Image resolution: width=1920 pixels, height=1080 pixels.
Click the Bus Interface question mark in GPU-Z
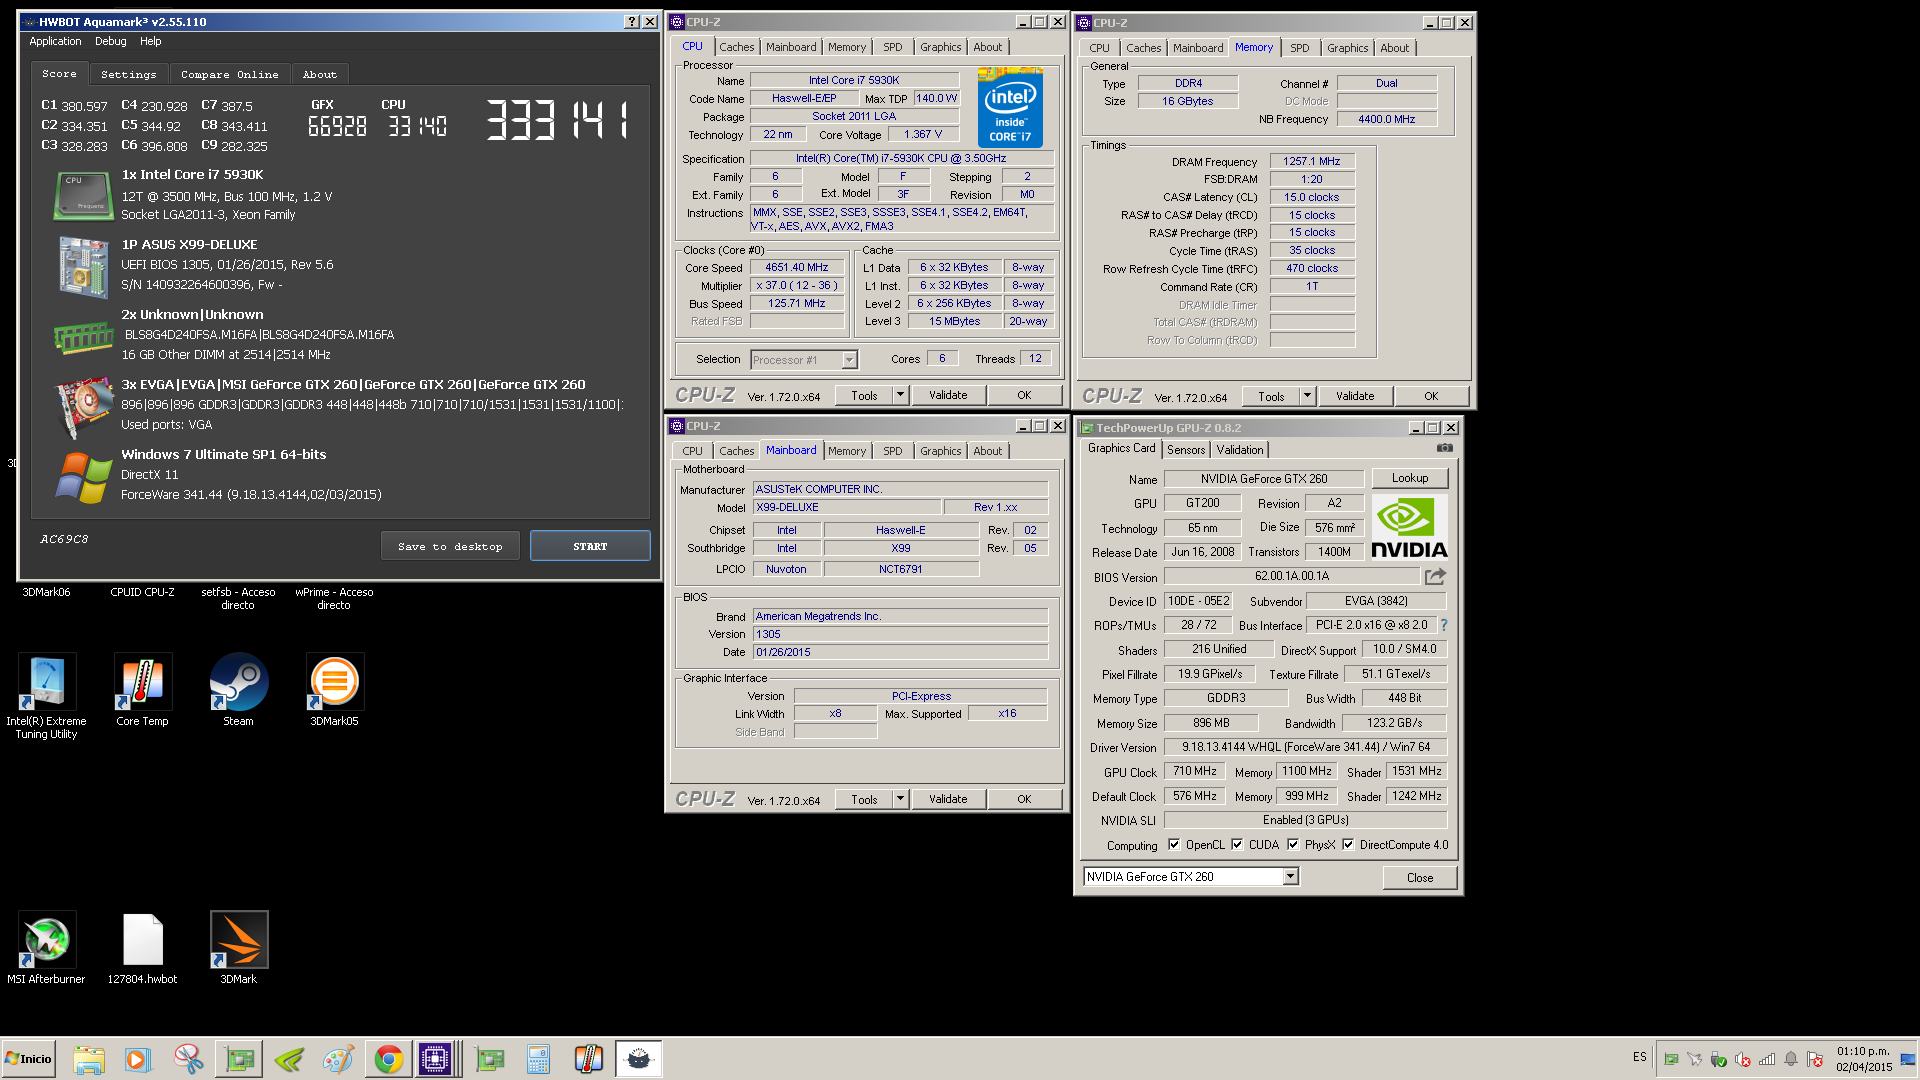1443,625
